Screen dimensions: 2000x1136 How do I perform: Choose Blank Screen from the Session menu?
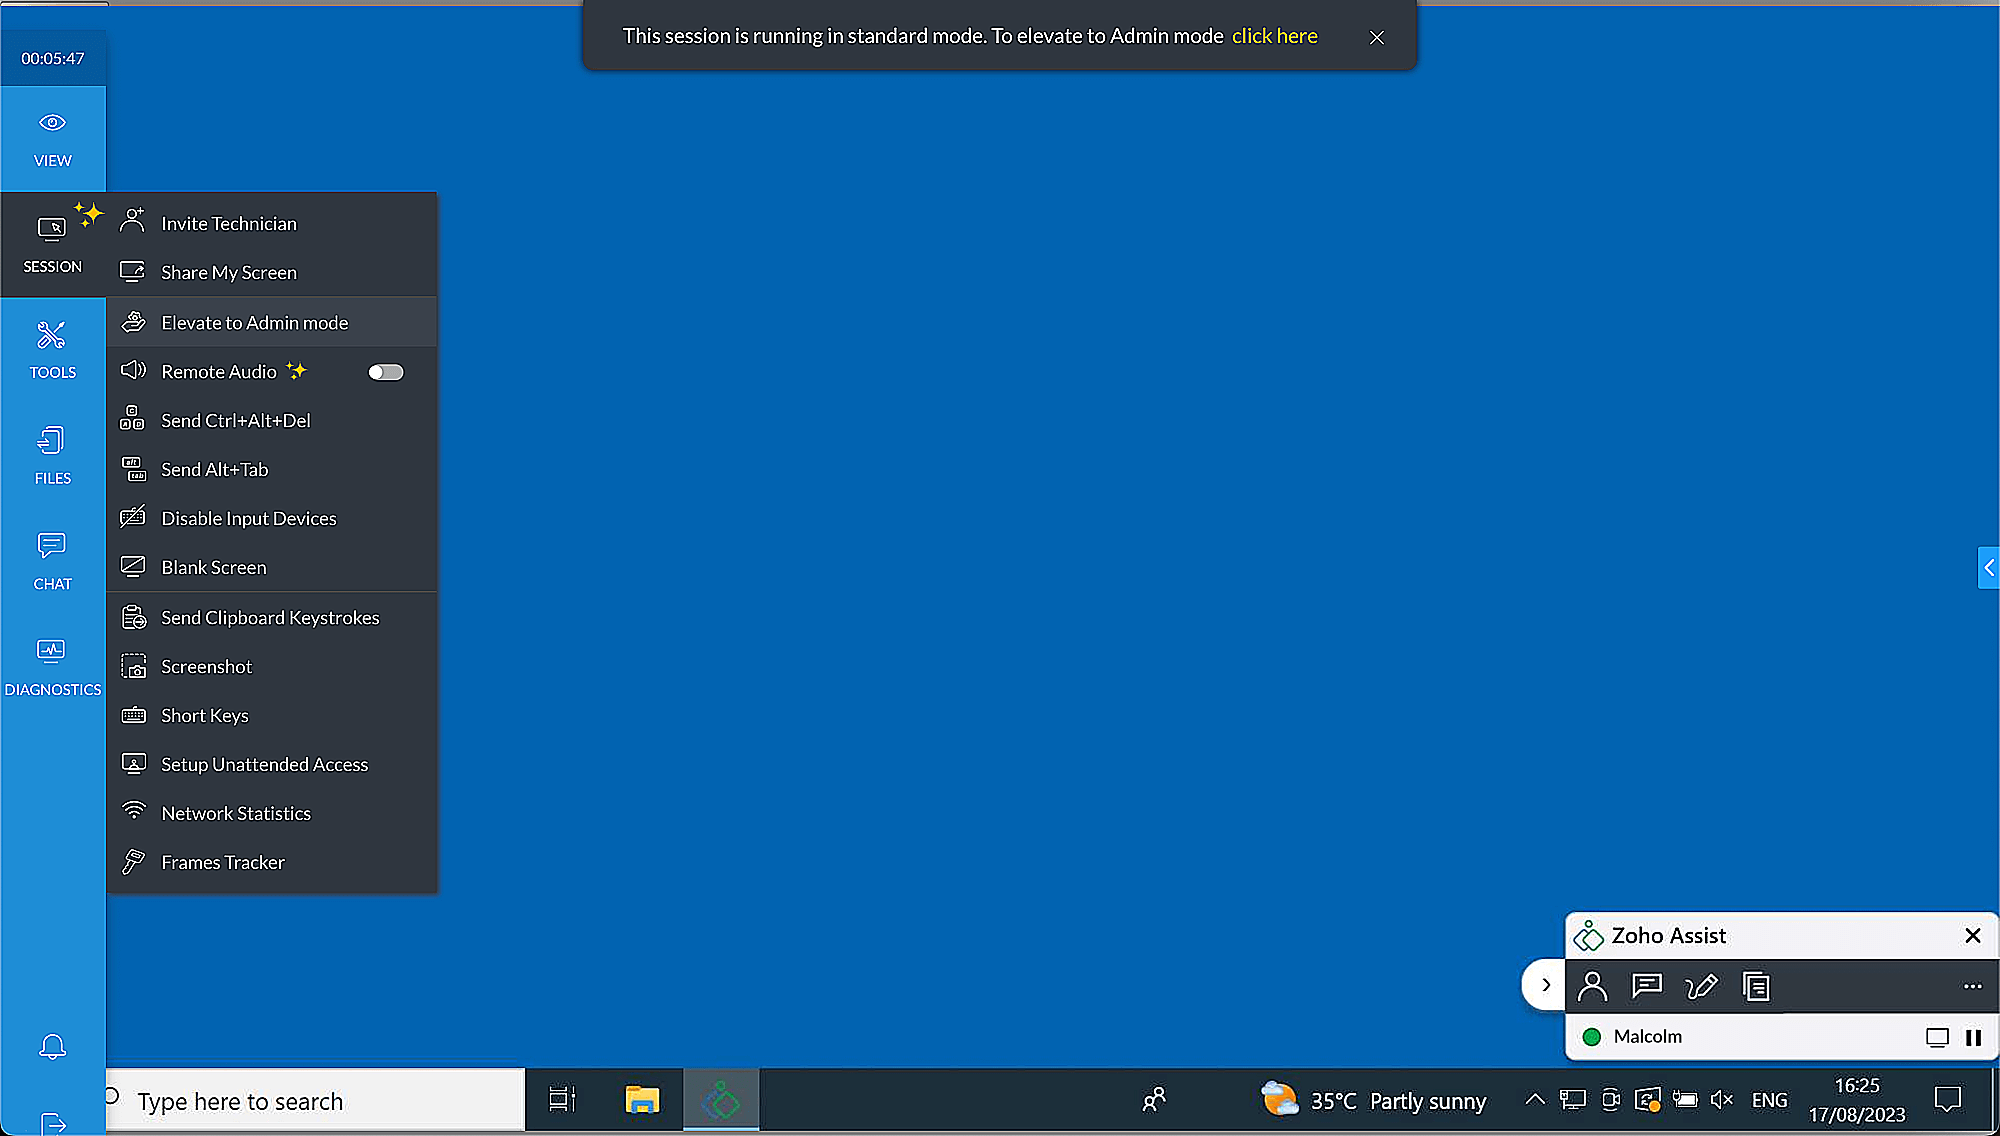click(214, 567)
